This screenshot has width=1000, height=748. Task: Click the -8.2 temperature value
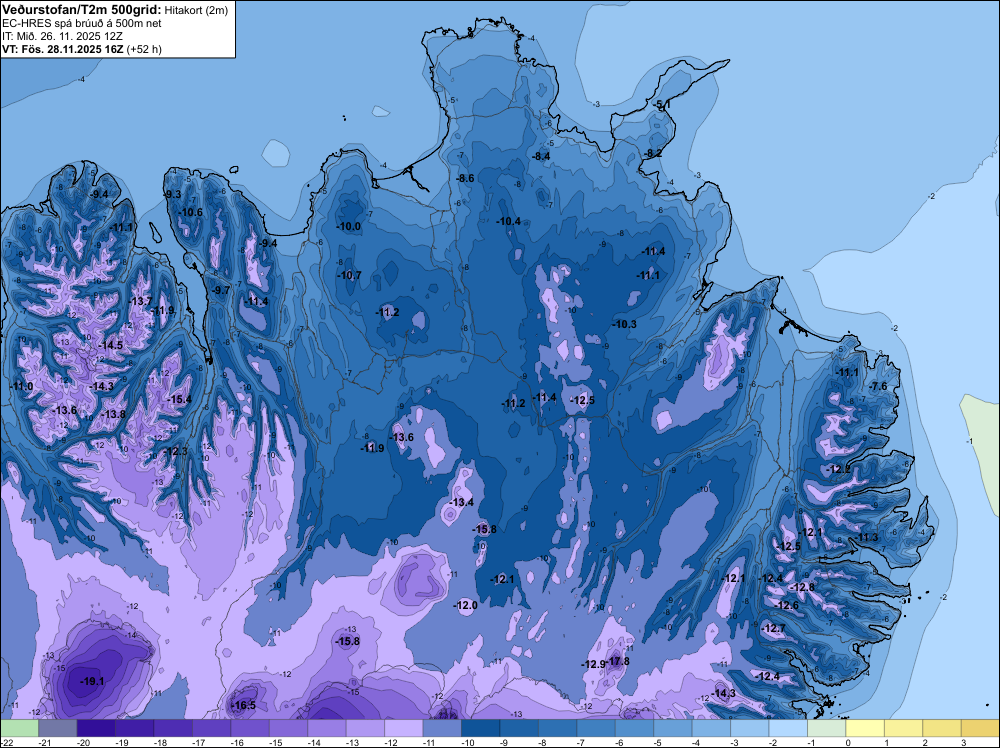pos(654,153)
